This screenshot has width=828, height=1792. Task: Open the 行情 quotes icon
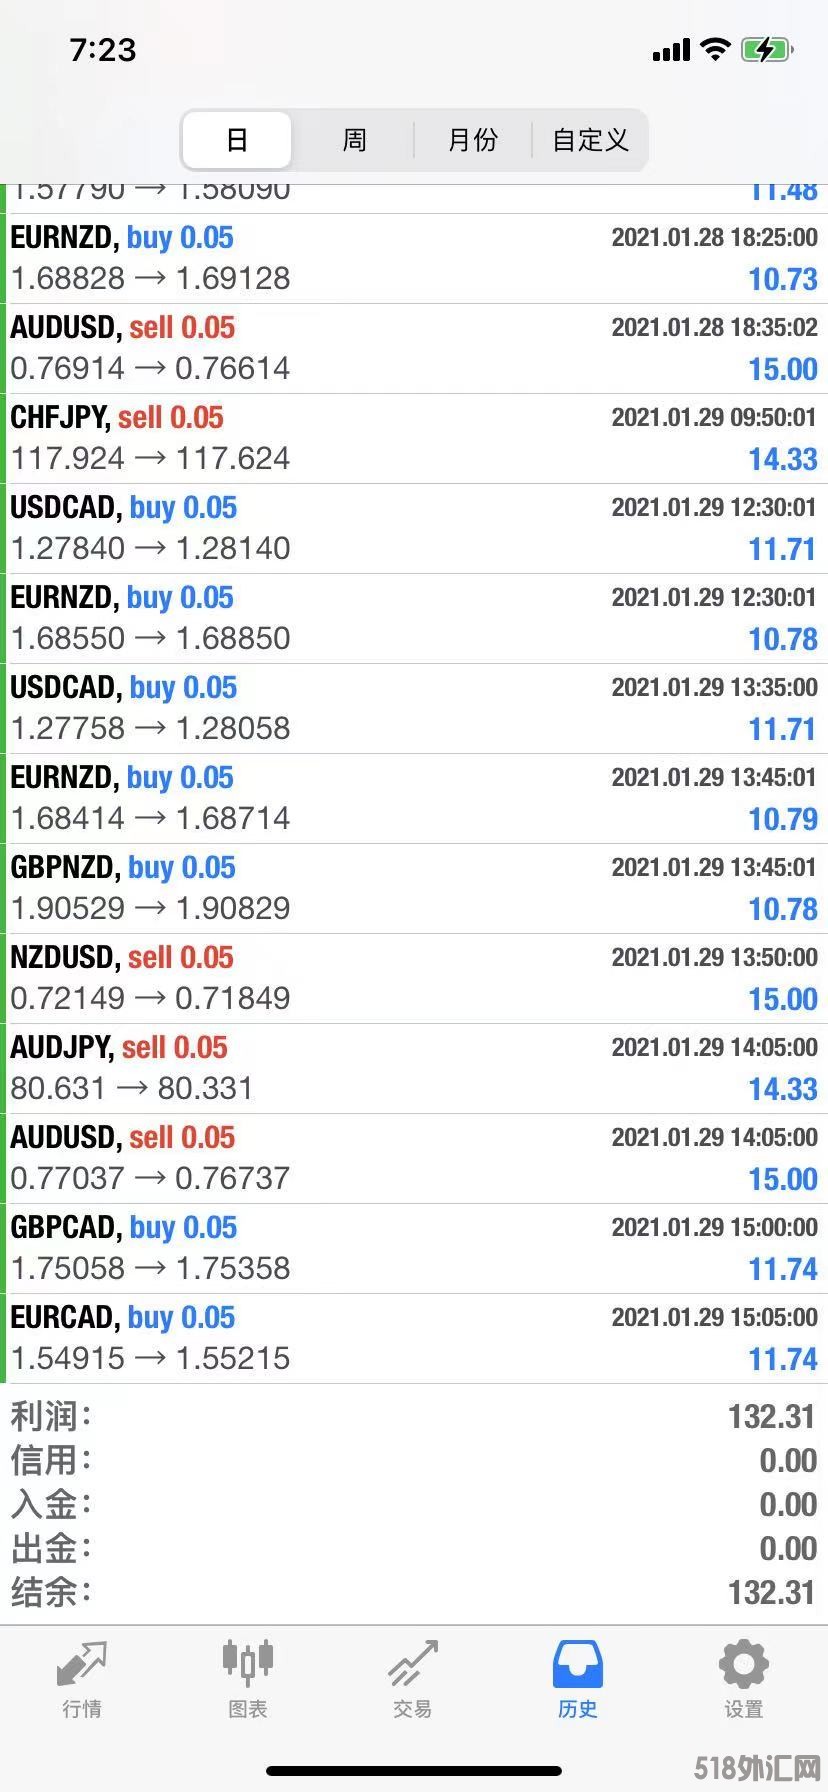click(x=82, y=1665)
